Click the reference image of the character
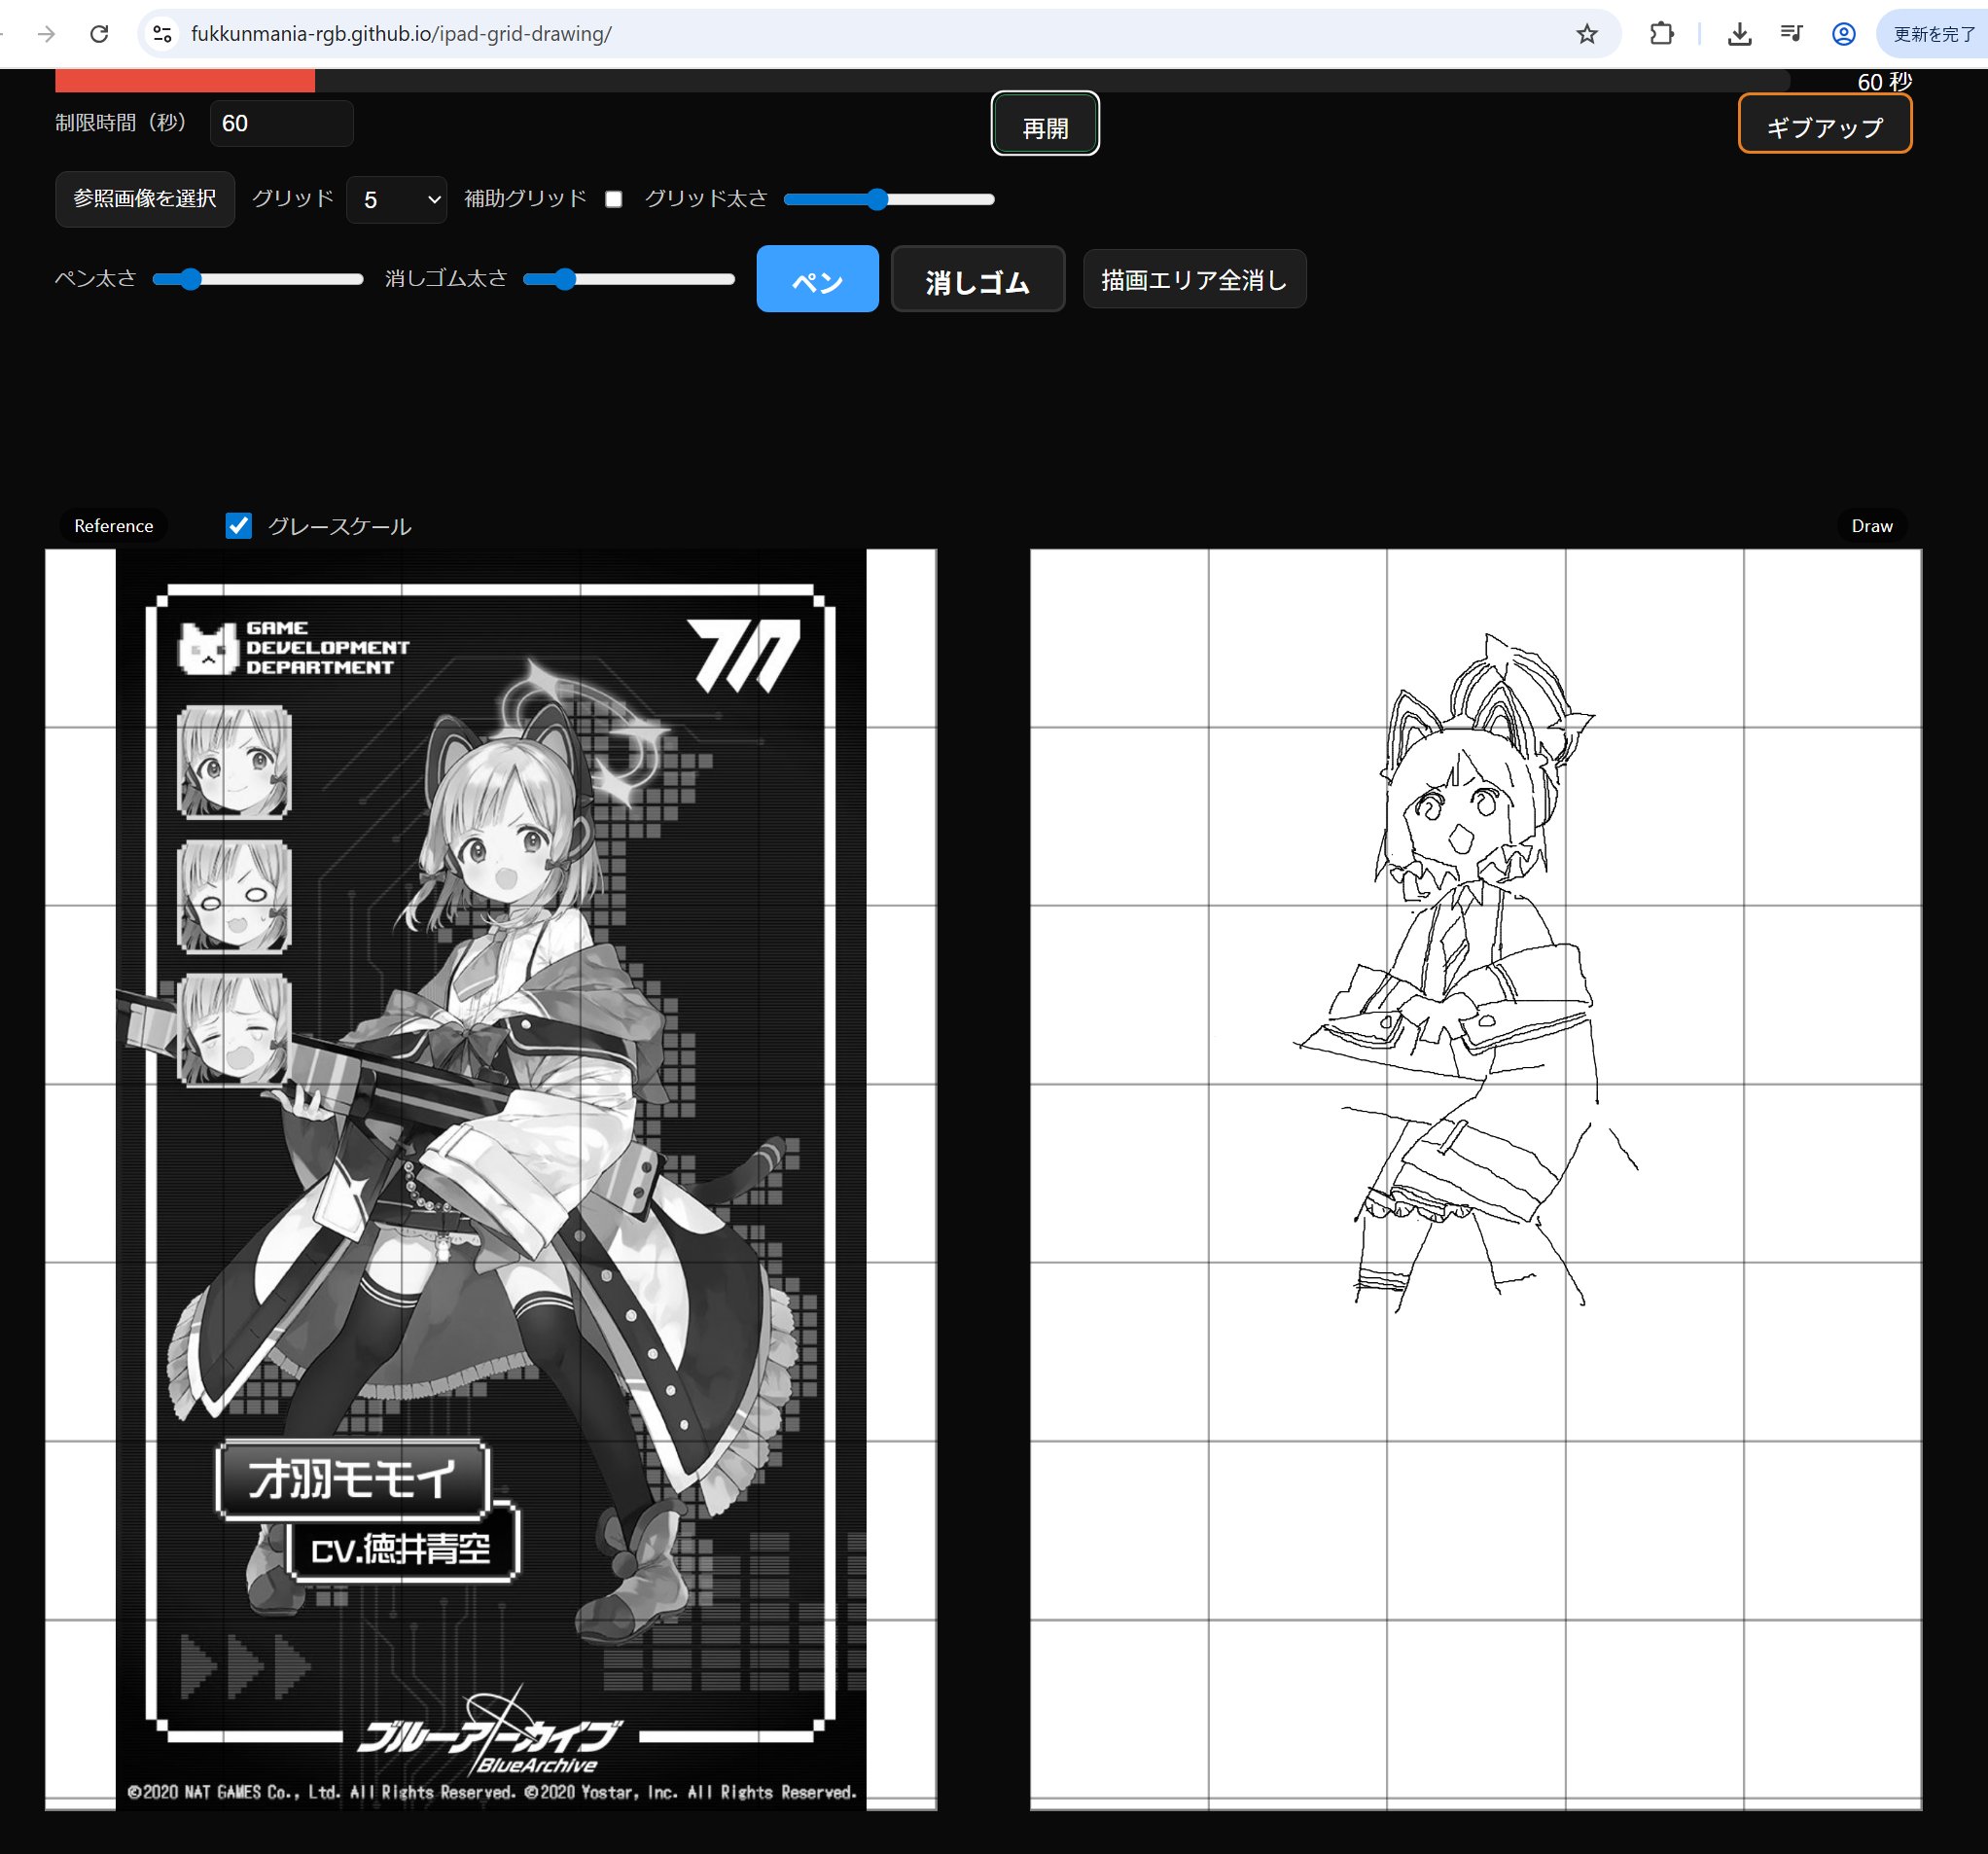This screenshot has width=1988, height=1854. click(491, 1180)
